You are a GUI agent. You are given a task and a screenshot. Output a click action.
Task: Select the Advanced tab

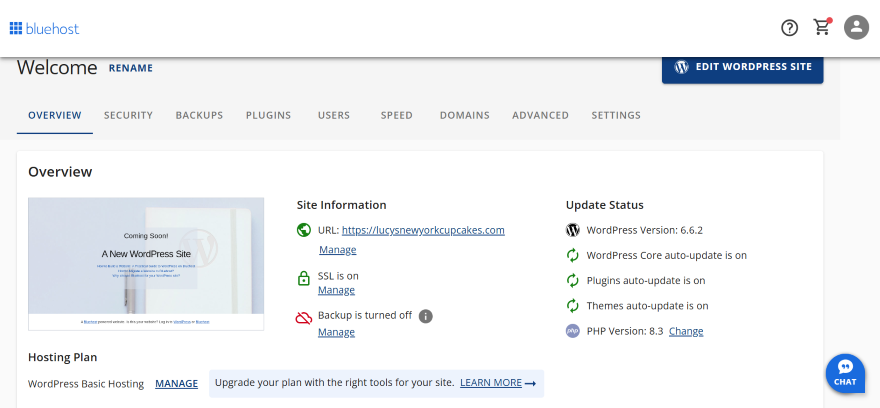coord(540,116)
